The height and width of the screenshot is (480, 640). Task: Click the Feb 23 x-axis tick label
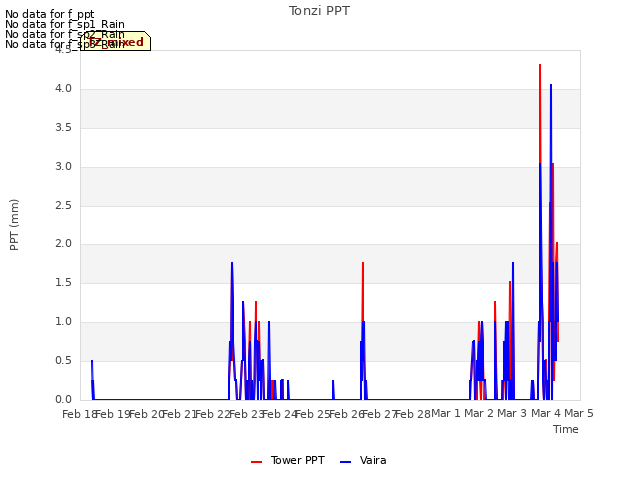click(246, 414)
